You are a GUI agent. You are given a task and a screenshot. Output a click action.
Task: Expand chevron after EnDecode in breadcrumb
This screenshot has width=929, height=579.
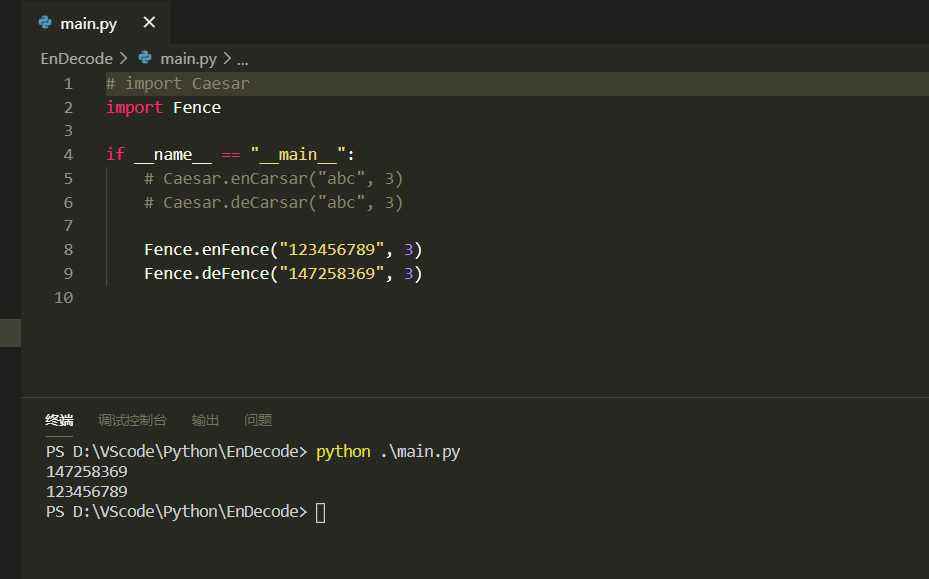[123, 58]
